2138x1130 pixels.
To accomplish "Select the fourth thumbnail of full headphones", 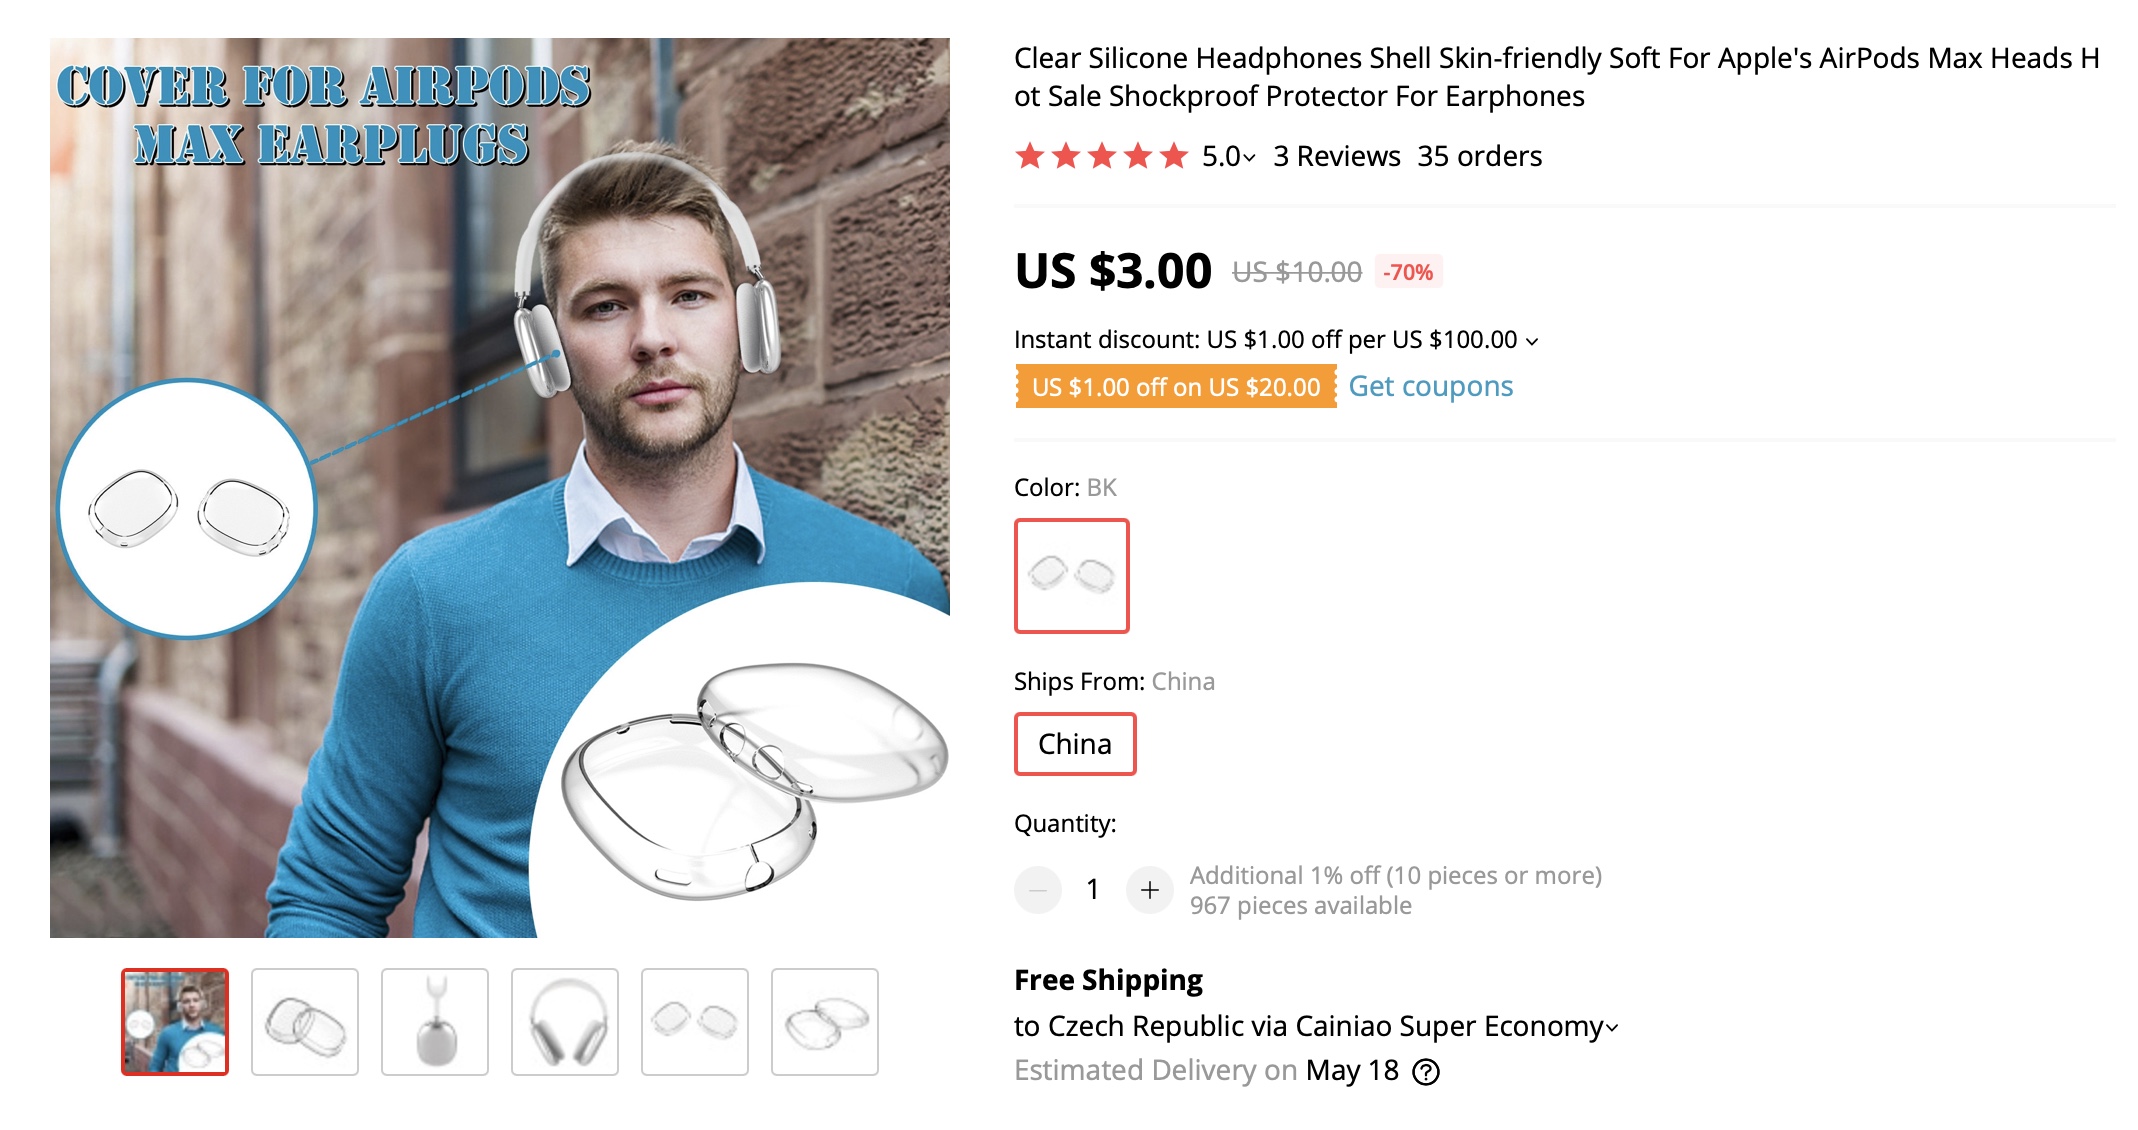I will click(x=565, y=1021).
